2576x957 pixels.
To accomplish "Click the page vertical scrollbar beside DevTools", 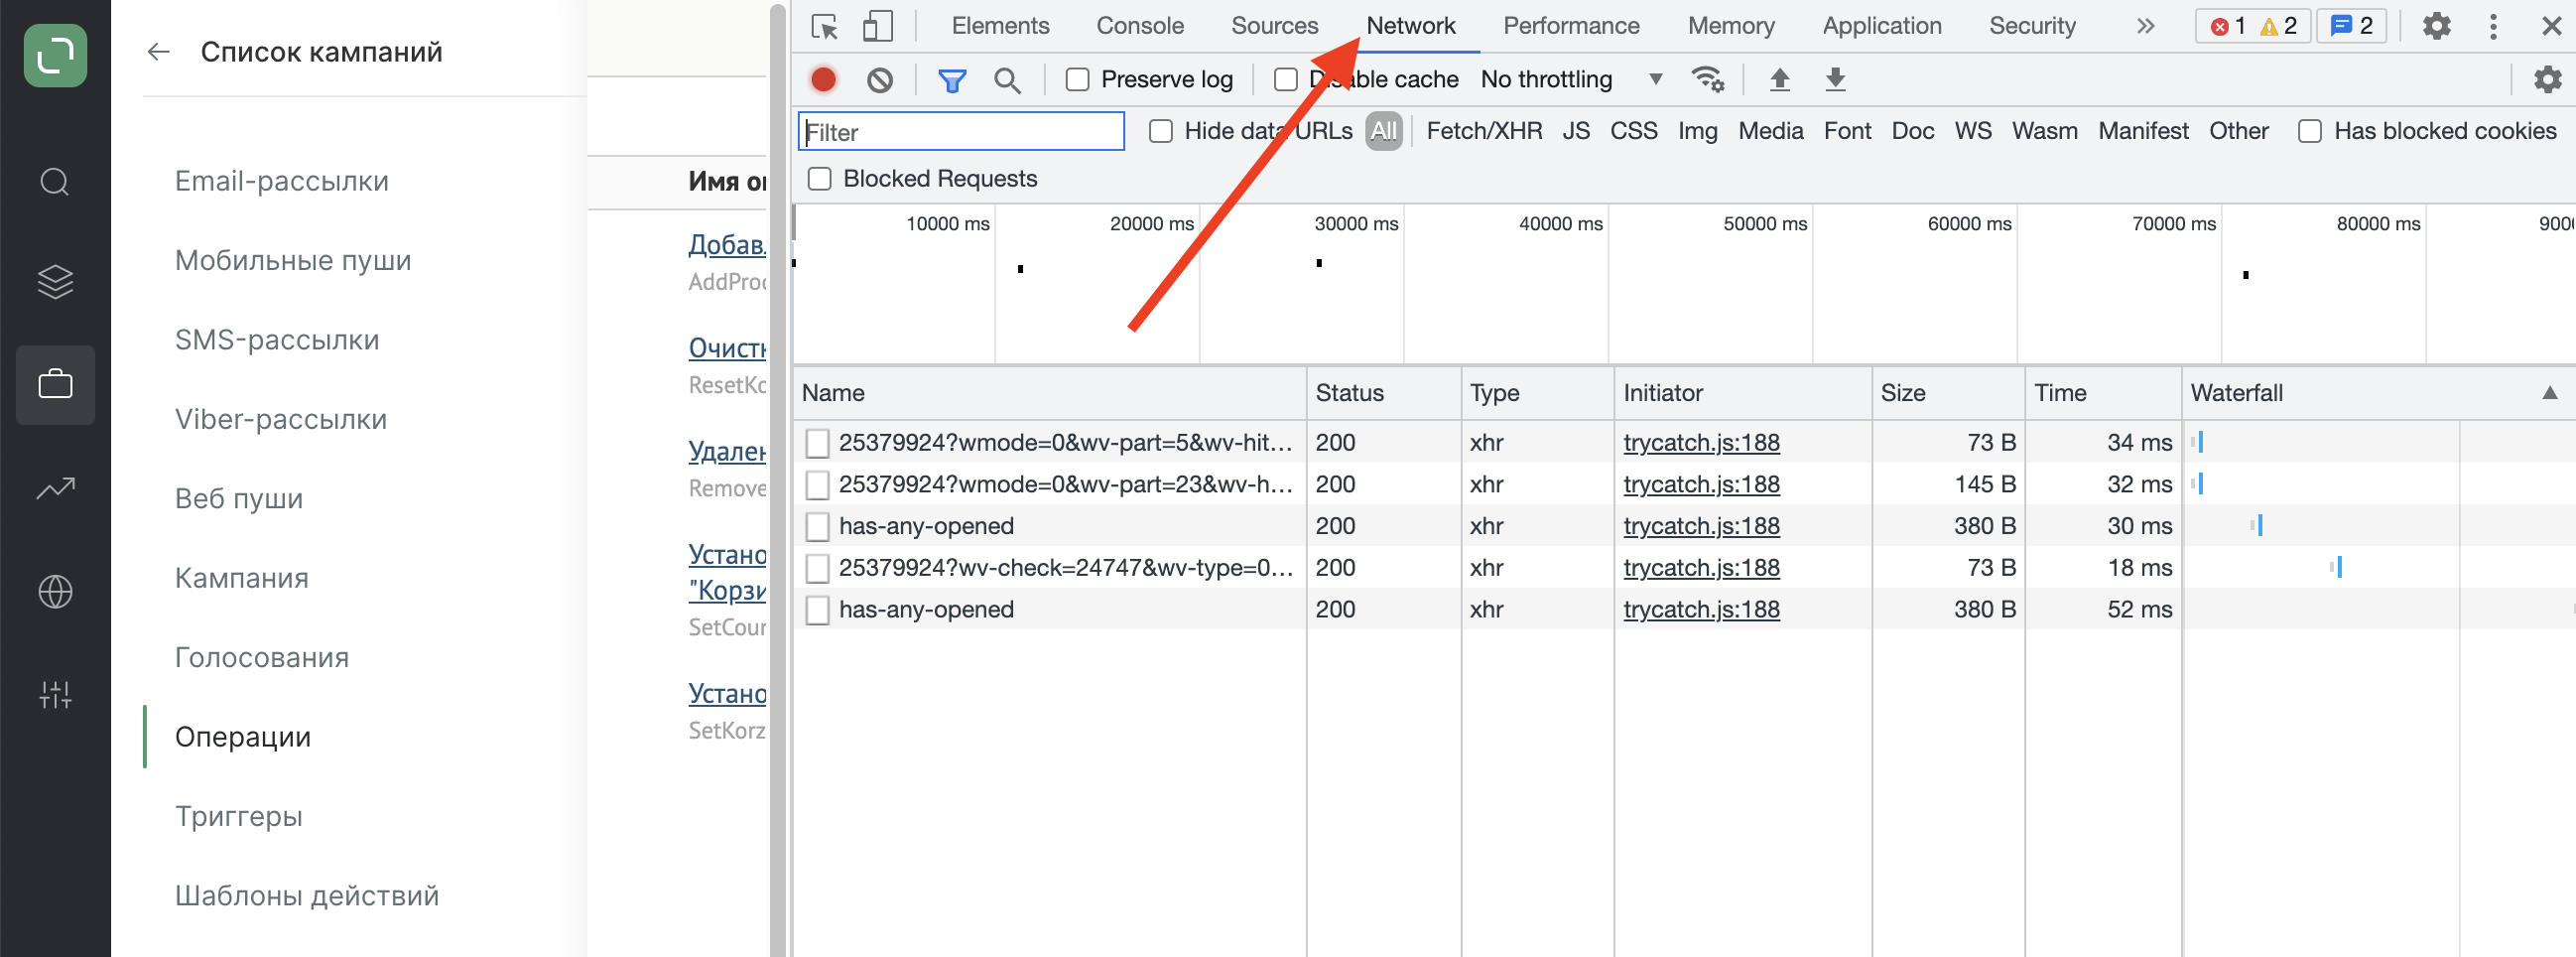I will pos(777,480).
